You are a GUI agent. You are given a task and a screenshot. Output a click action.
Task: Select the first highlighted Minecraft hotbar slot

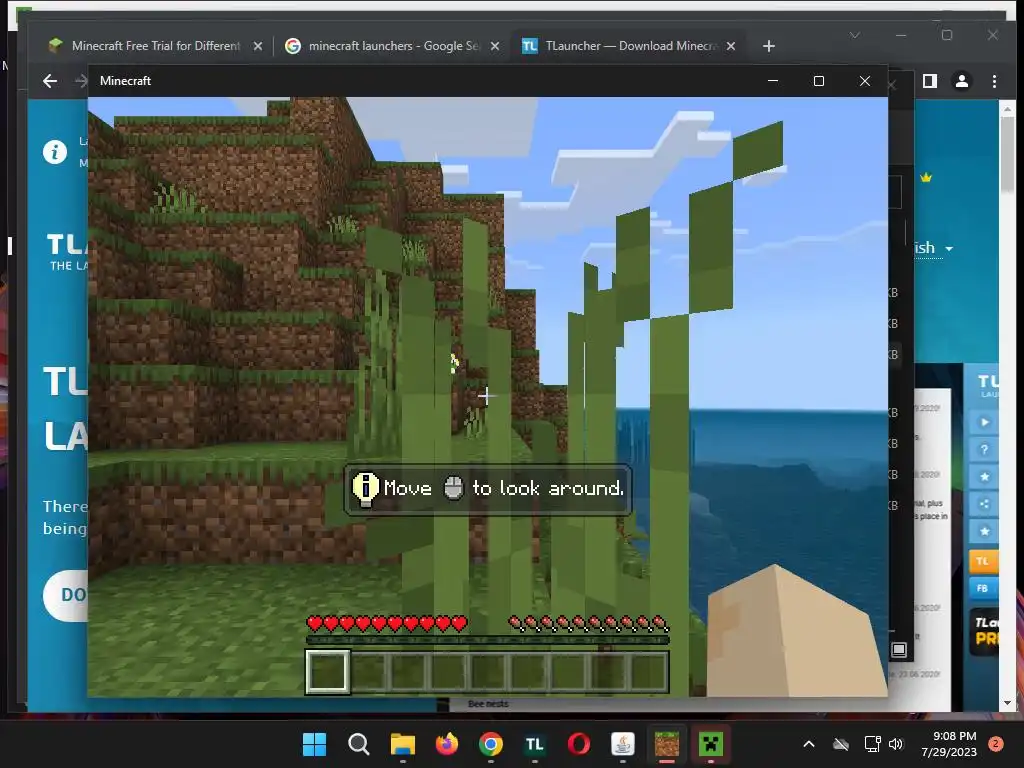327,671
